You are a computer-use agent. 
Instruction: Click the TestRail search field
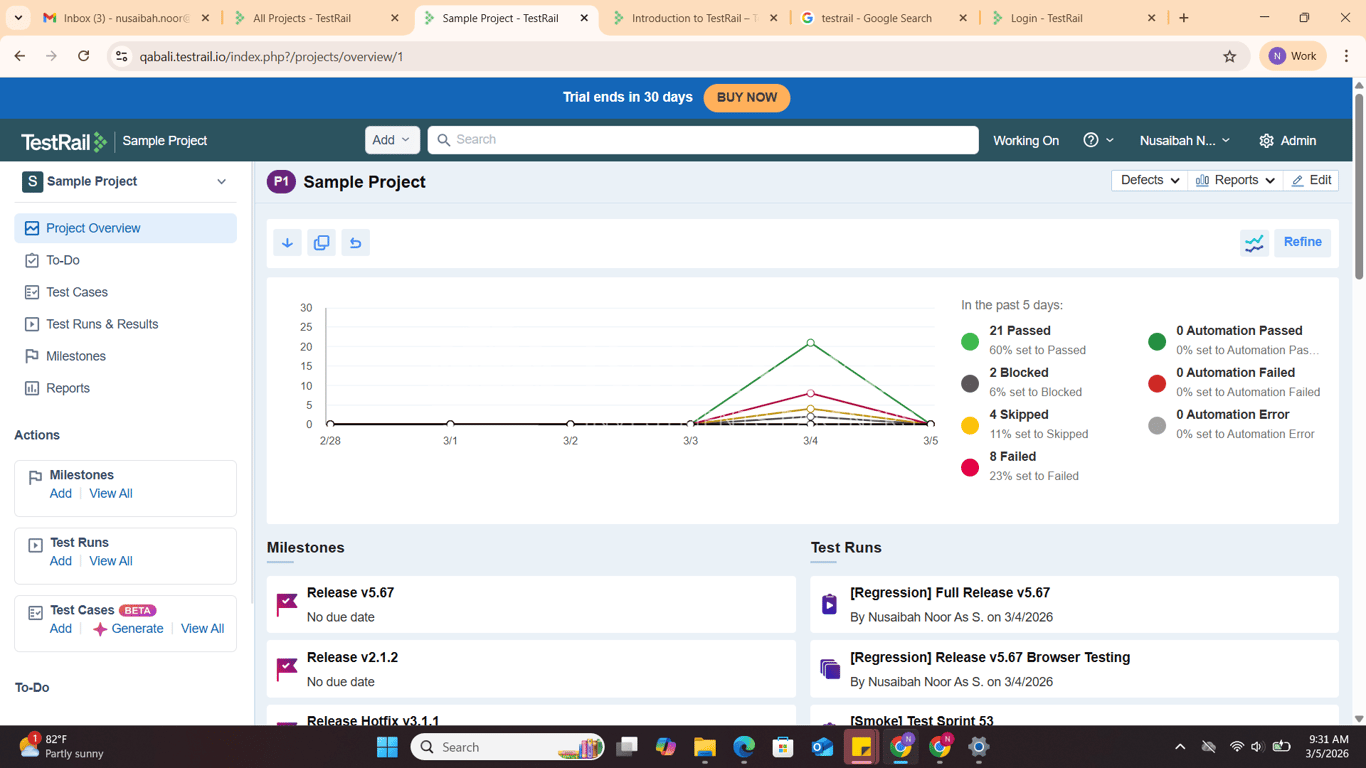[703, 140]
